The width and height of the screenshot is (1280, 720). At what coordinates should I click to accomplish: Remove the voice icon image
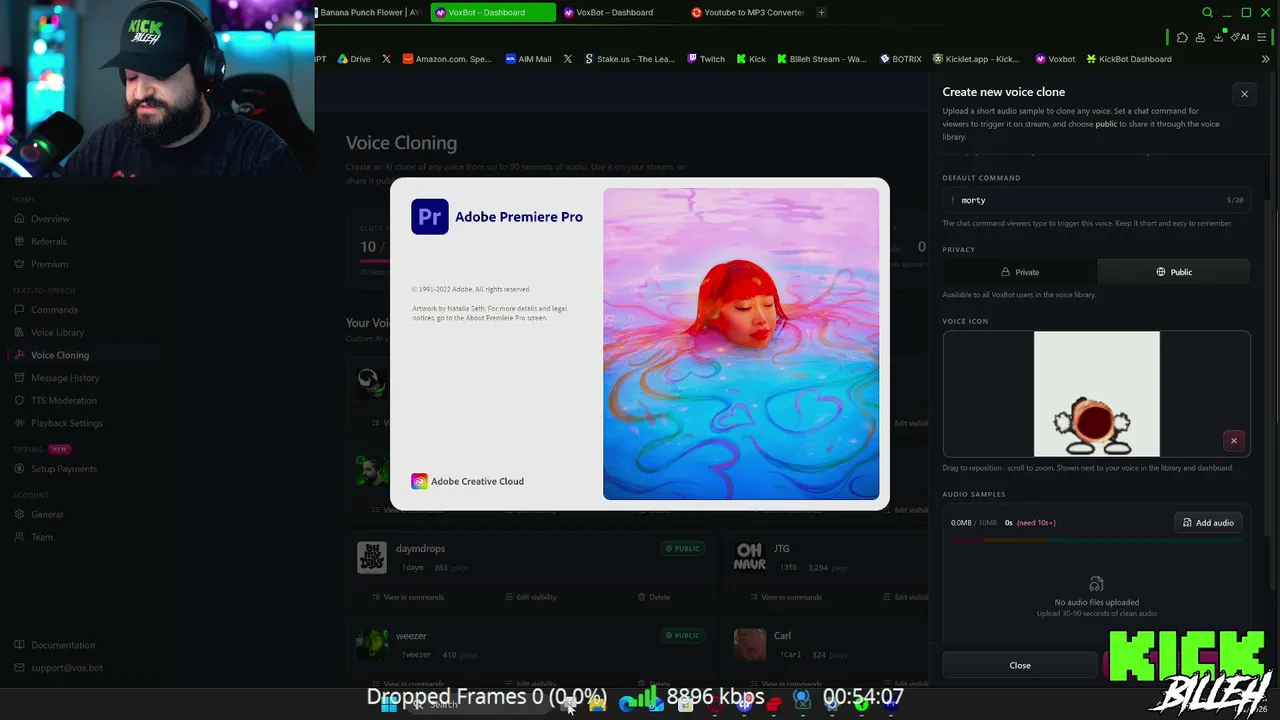click(1233, 441)
